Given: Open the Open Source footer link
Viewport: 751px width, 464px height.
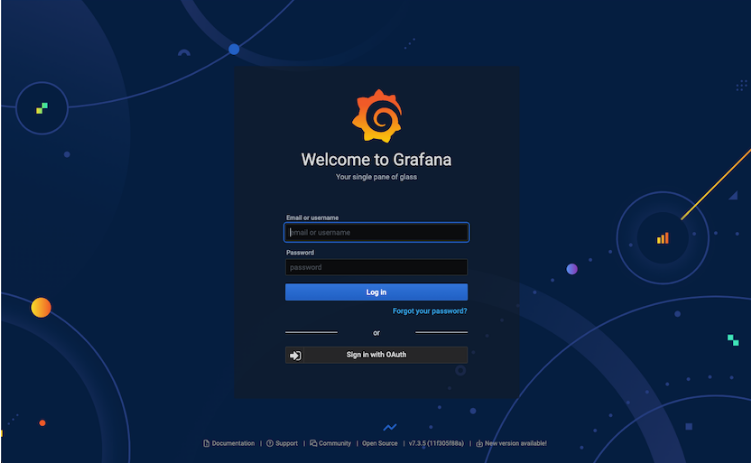Looking at the screenshot, I should coord(380,443).
